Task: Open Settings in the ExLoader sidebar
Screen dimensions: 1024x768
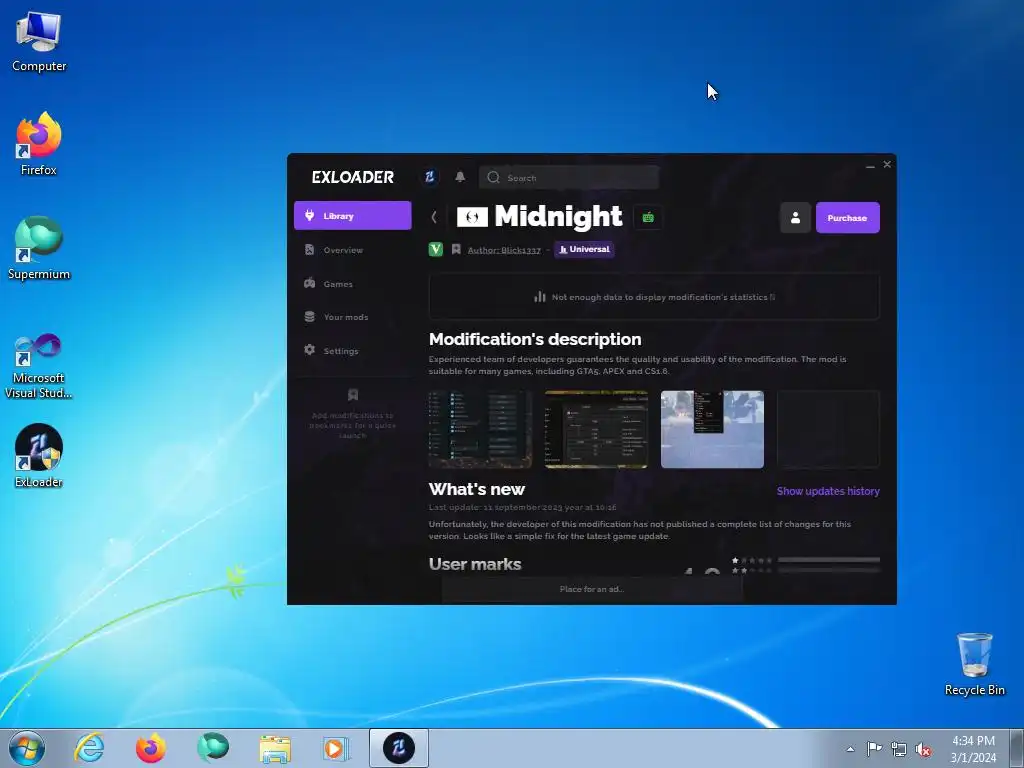Action: point(353,351)
